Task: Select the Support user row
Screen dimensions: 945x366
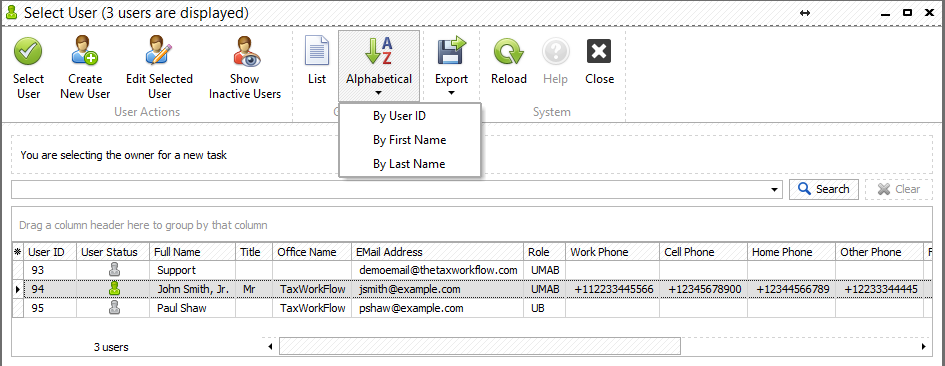Action: pos(473,270)
